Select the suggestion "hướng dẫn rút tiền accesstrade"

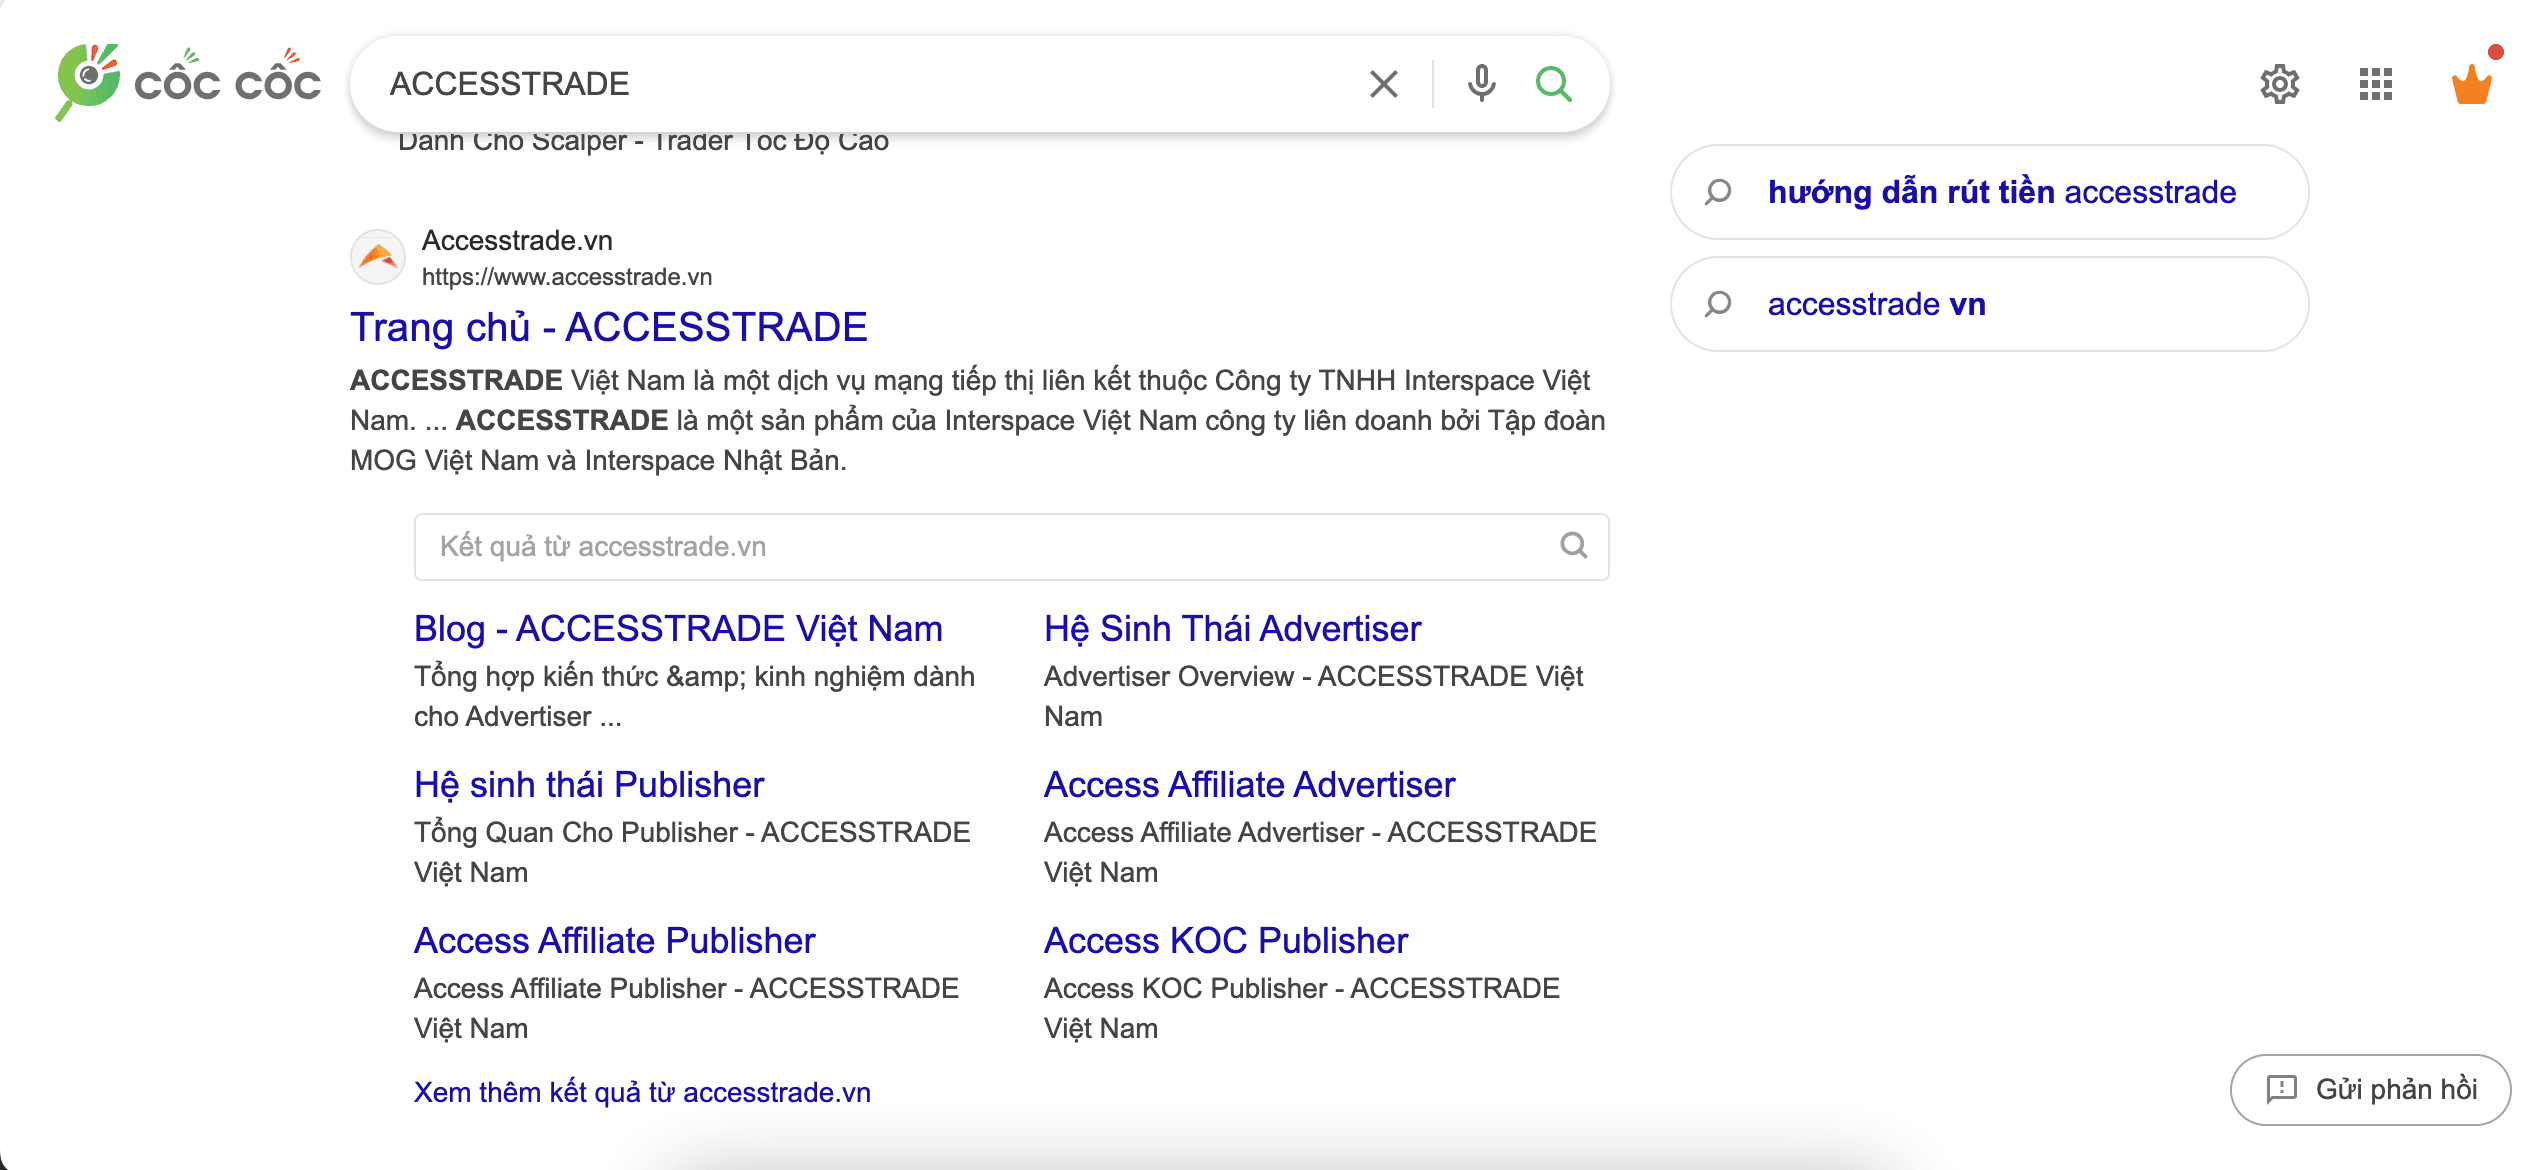(x=2001, y=192)
